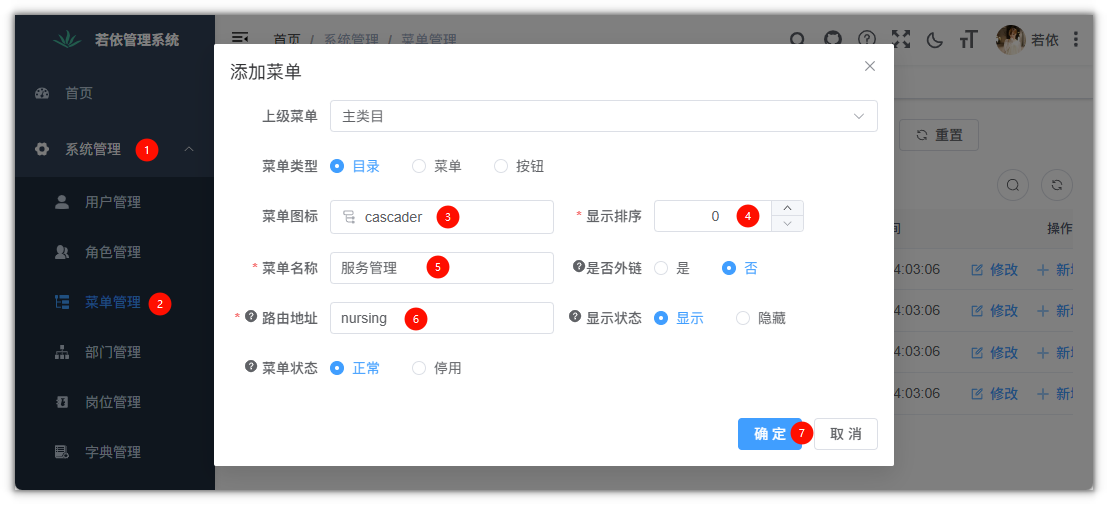Click the 若依管理系统 logo

[116, 40]
